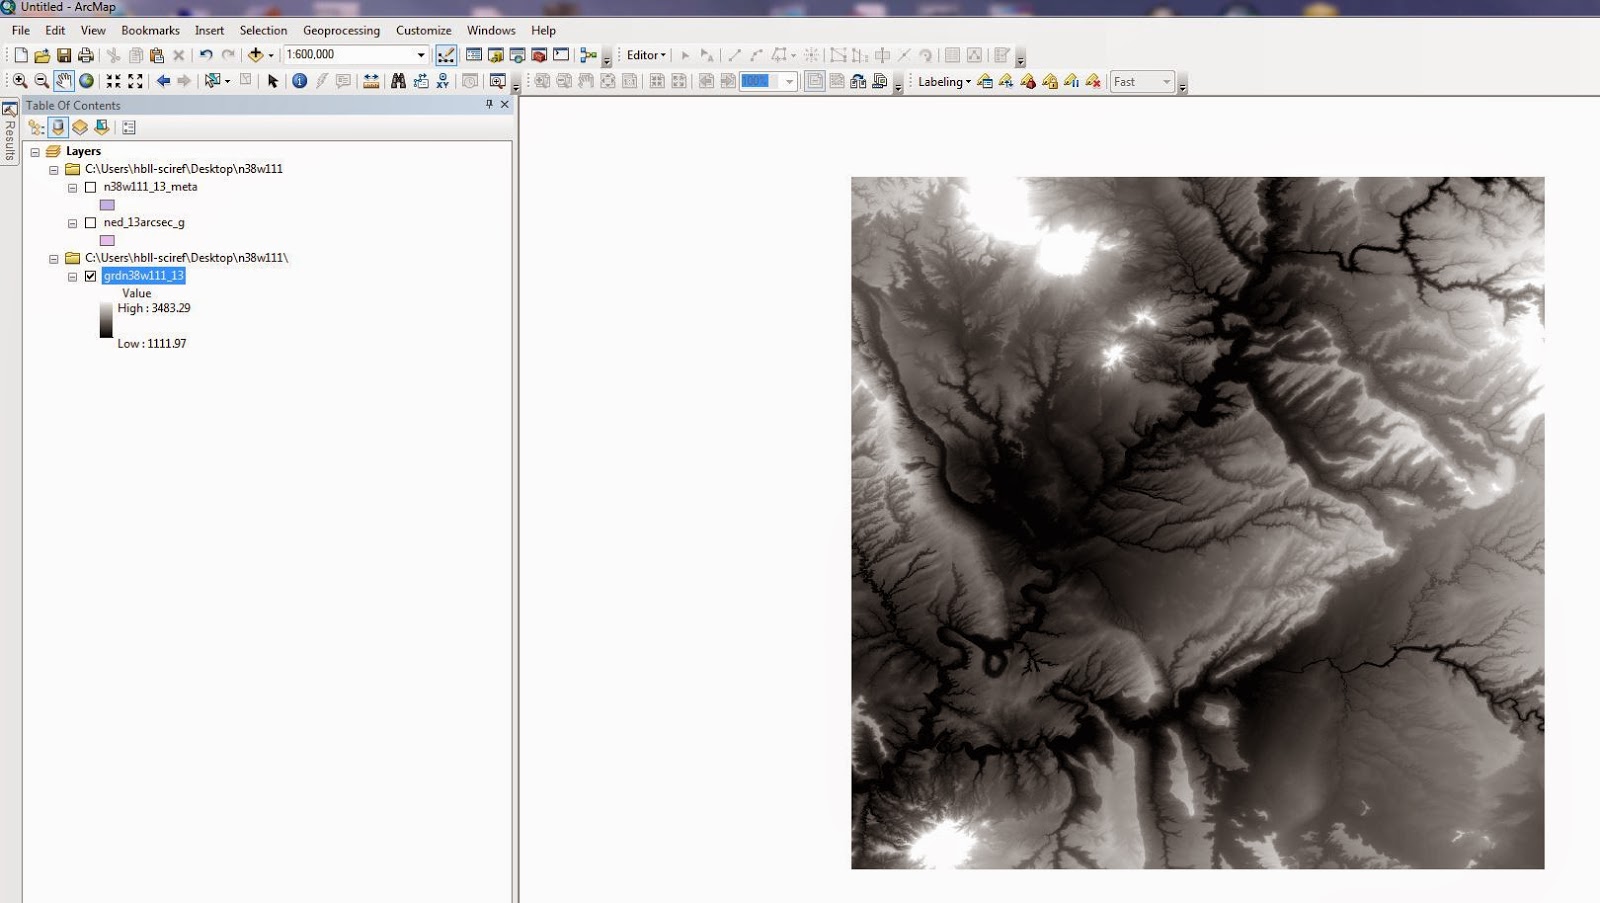Open ArcToolbox window
The width and height of the screenshot is (1600, 903).
pyautogui.click(x=540, y=55)
